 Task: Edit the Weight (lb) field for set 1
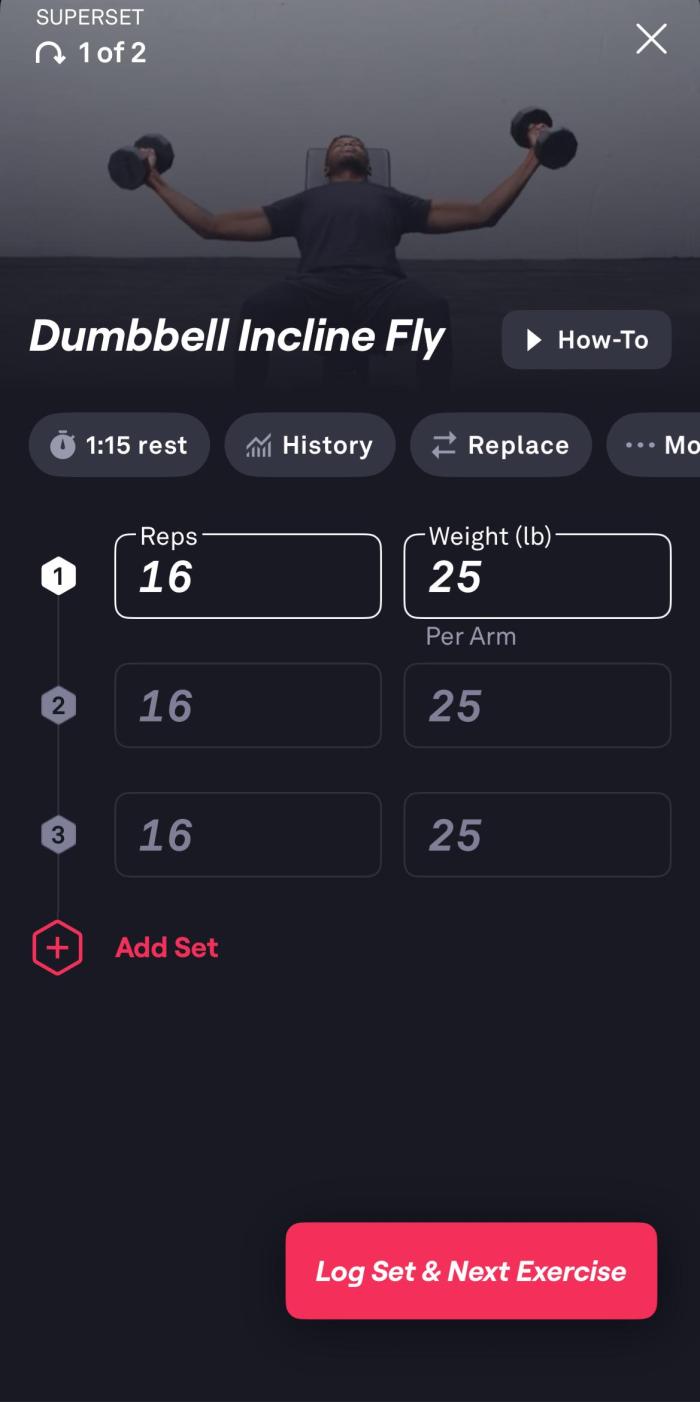click(x=537, y=576)
